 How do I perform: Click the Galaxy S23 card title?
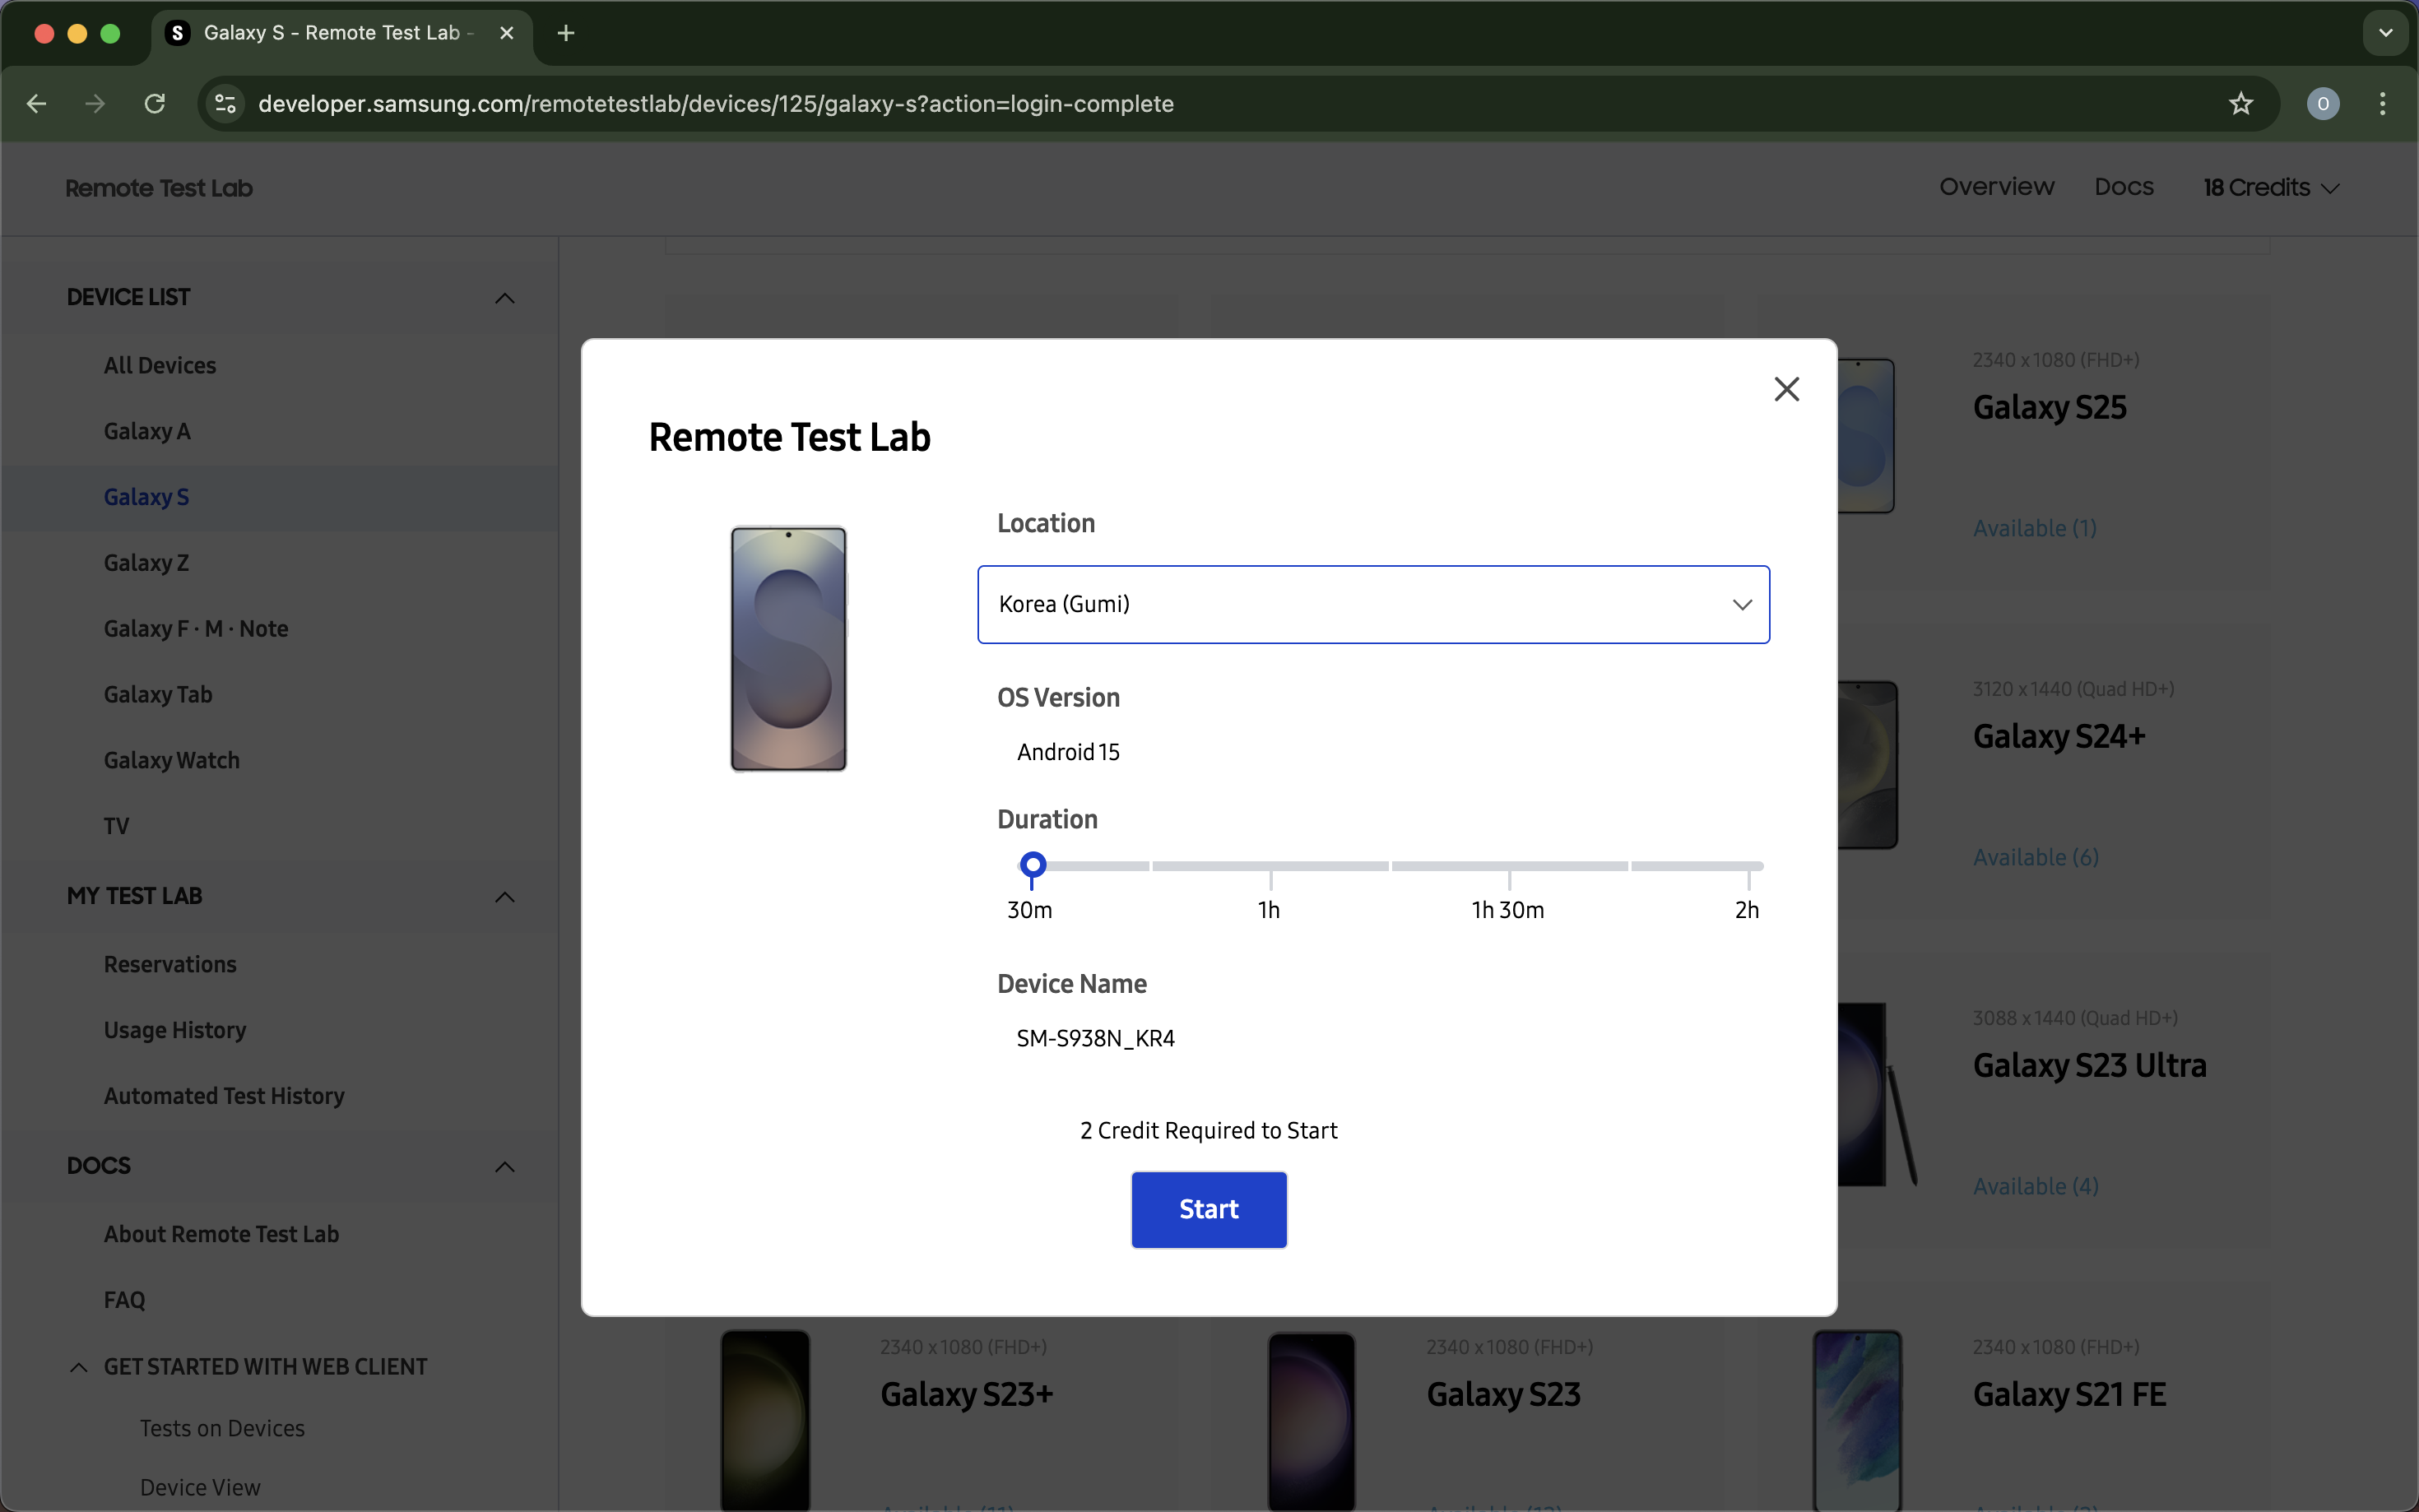1503,1394
